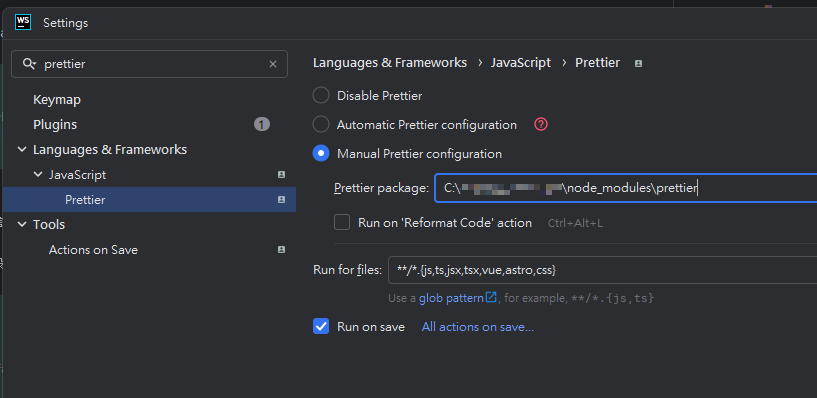Click into the settings search field
This screenshot has height=398, width=817.
149,64
